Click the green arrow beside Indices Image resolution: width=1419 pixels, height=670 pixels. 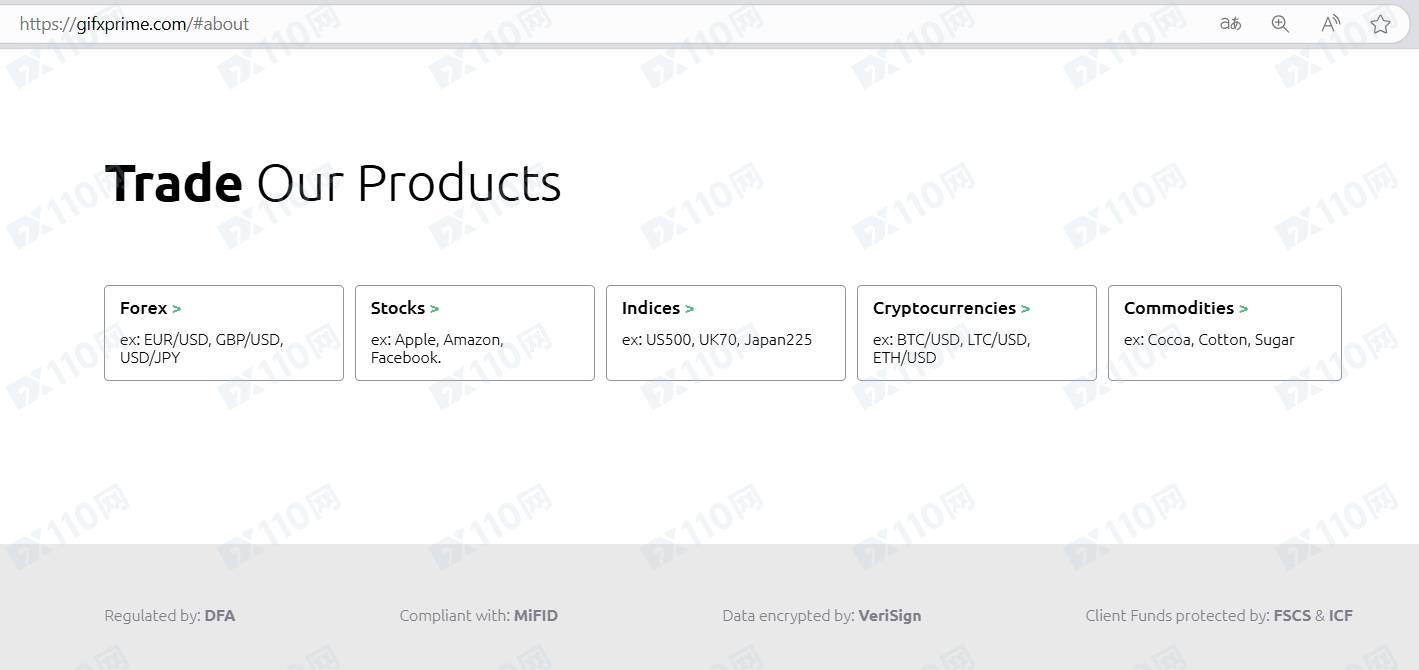pos(690,309)
